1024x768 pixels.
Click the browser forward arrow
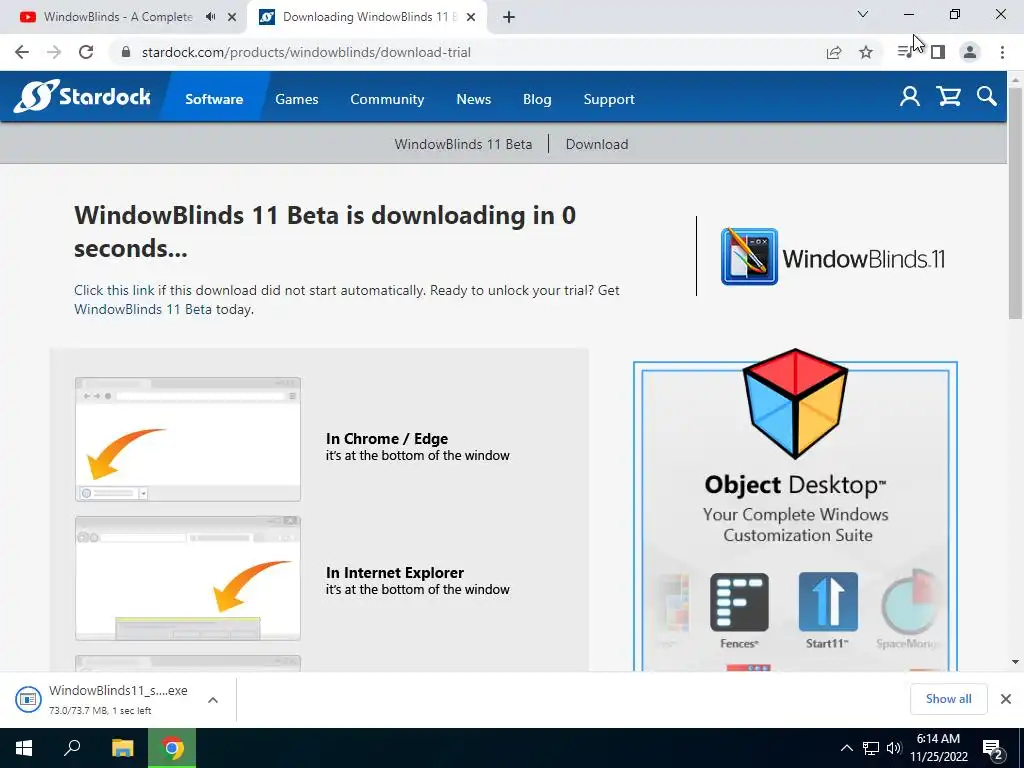[54, 52]
